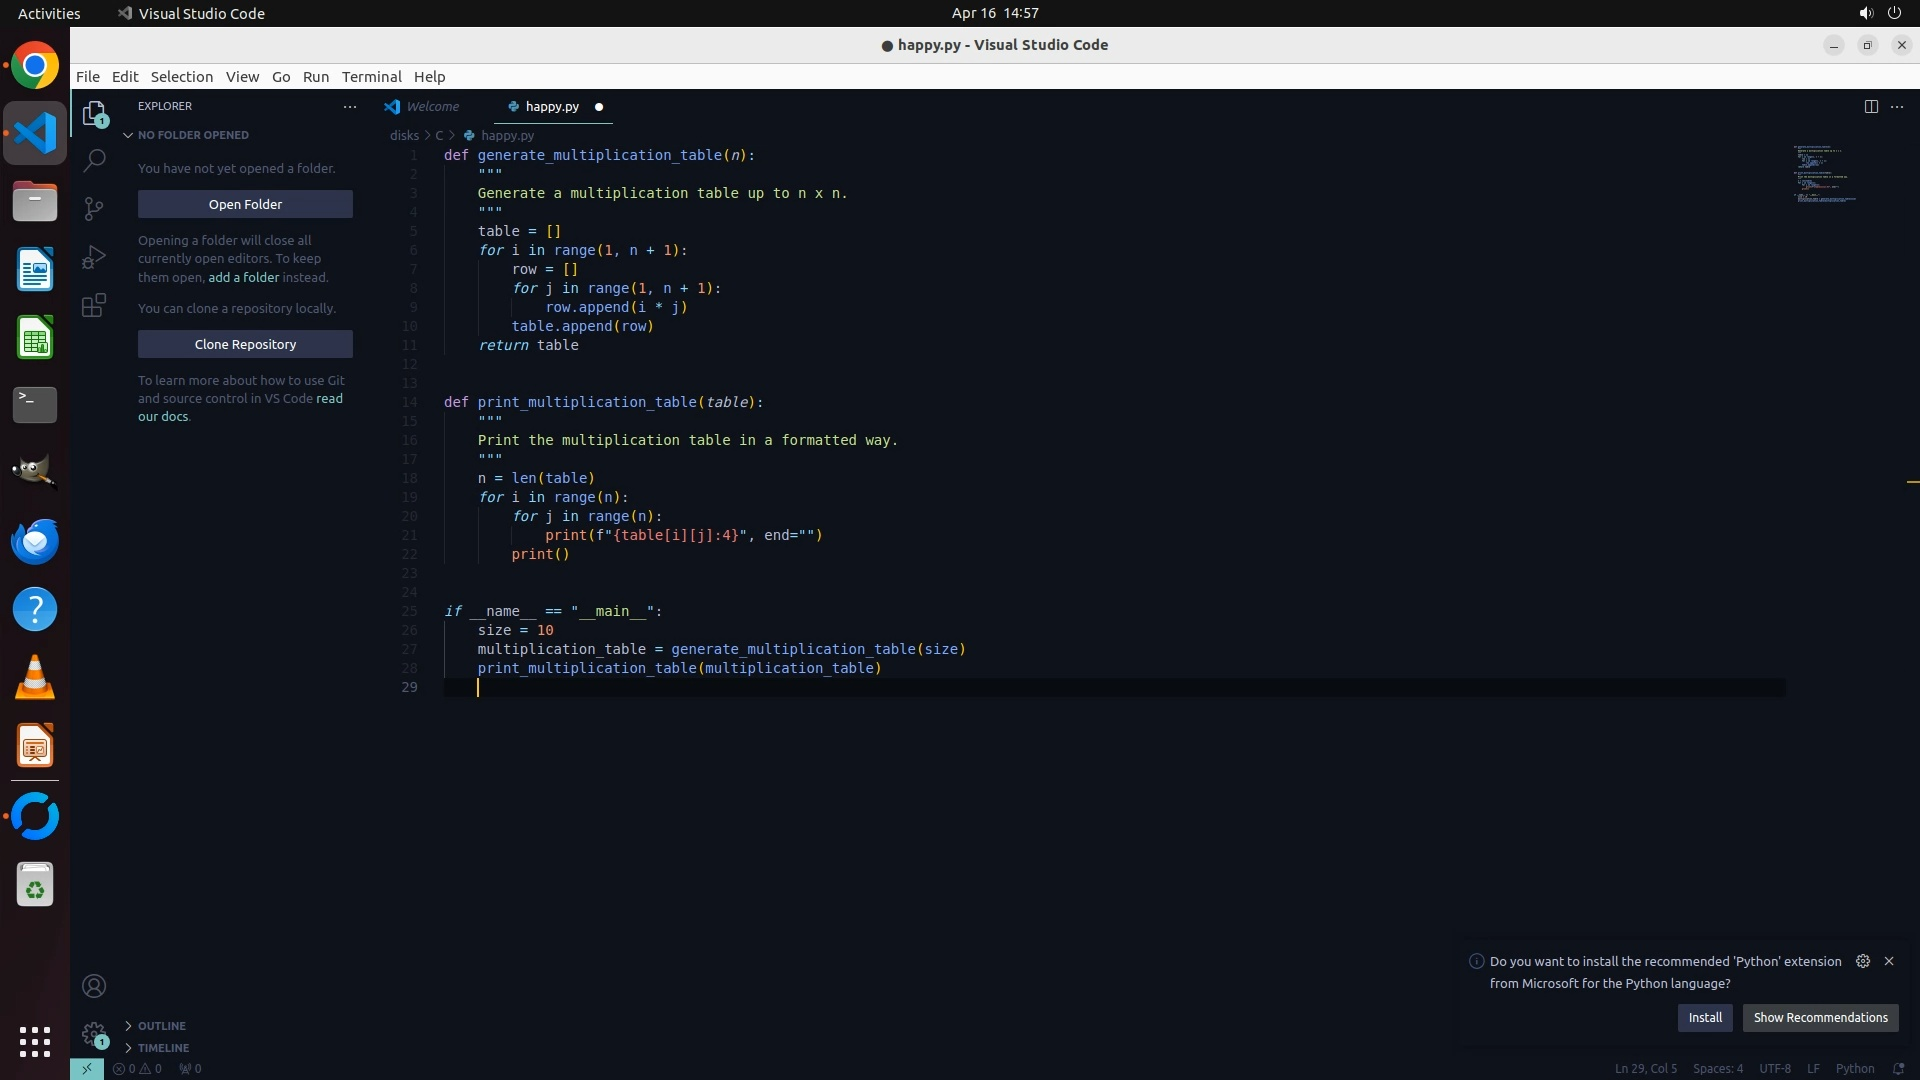Screen dimensions: 1920x1080
Task: Switch to the Welcome tab
Action: tap(432, 106)
